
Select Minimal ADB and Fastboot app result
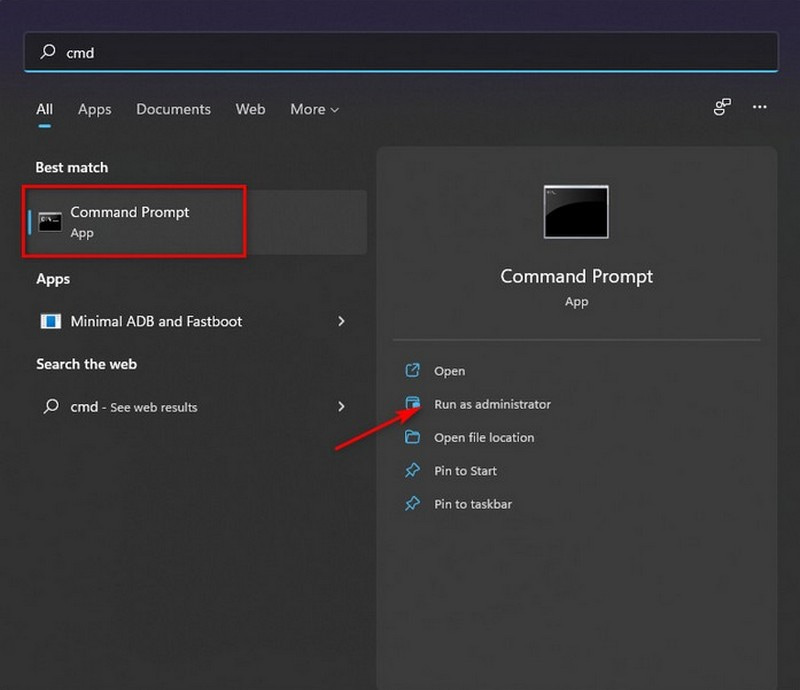point(156,321)
